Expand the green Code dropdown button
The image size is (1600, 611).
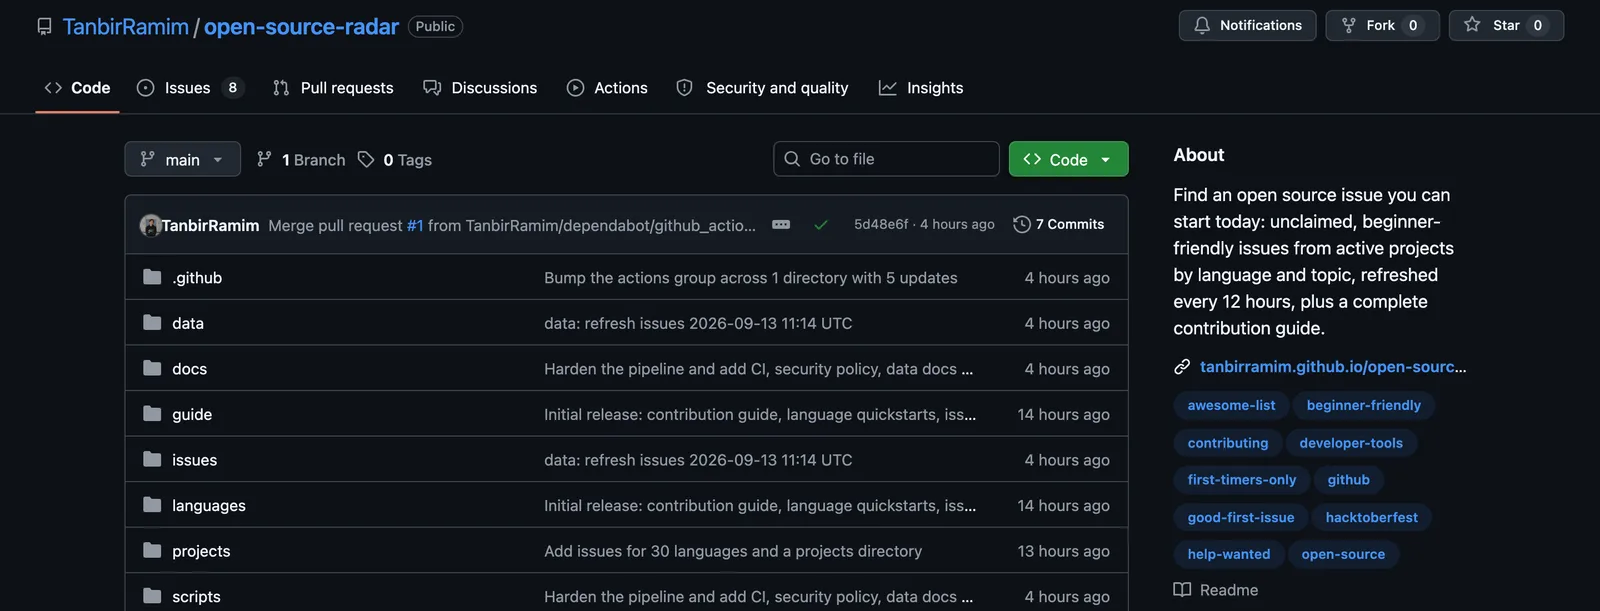(x=1068, y=159)
